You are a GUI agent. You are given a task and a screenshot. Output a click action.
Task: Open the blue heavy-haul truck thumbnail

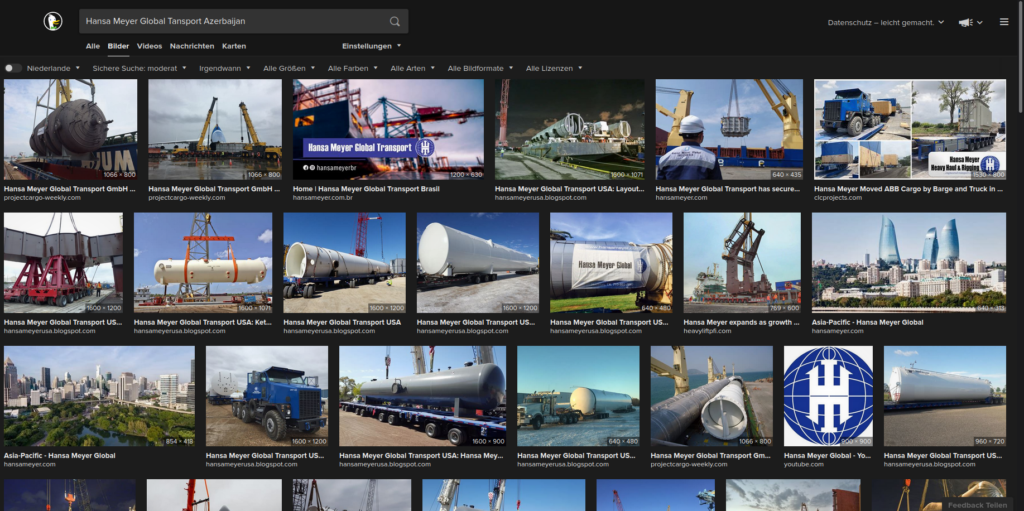(266, 396)
